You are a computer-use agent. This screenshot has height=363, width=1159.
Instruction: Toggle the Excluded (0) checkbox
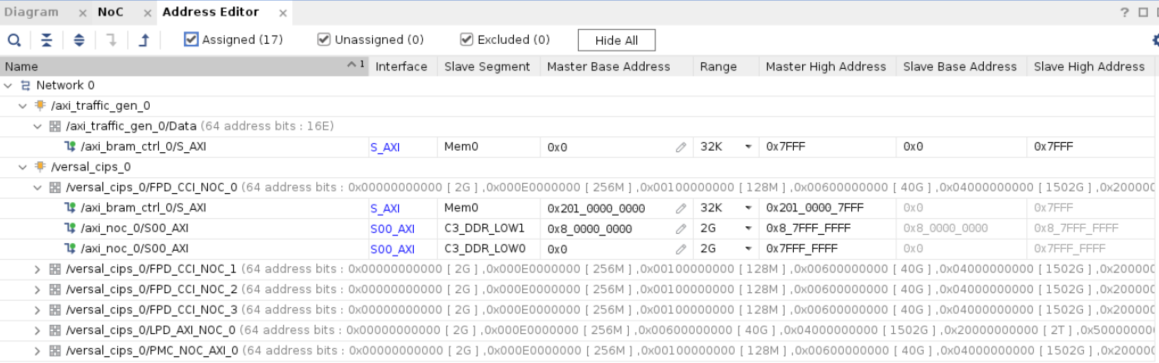point(466,39)
